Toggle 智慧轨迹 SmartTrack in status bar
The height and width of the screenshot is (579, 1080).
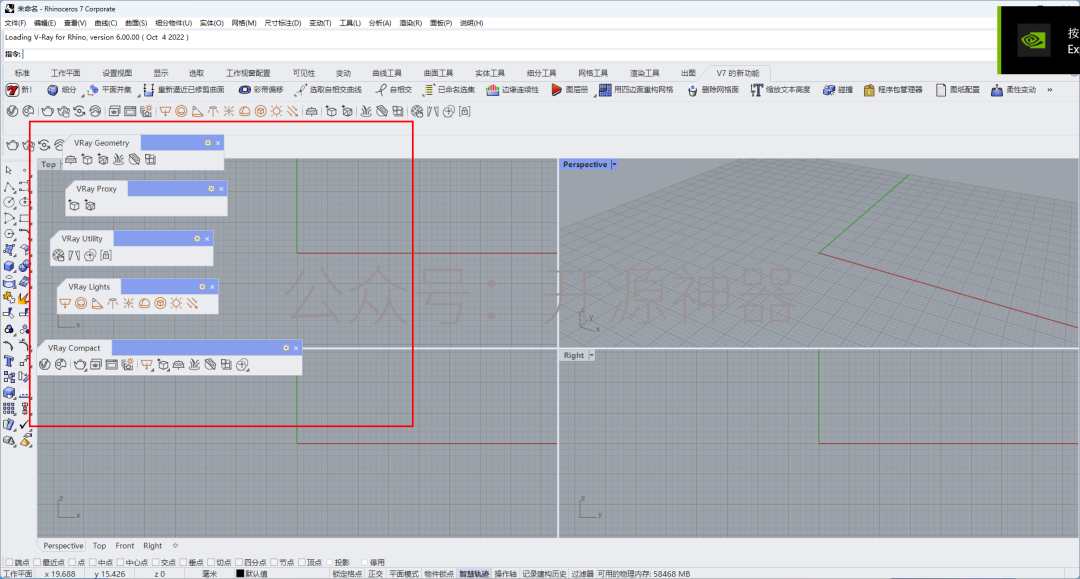(474, 573)
